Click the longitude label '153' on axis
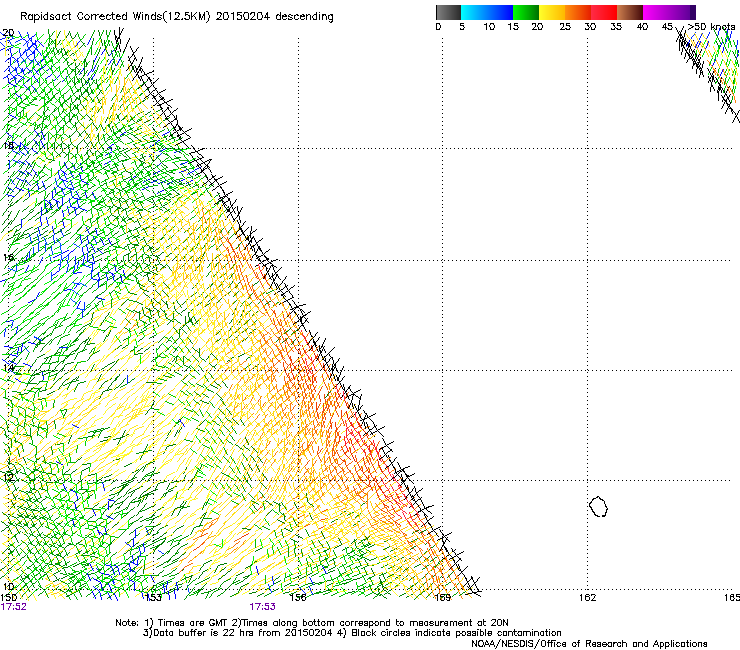The width and height of the screenshot is (740, 650). [x=153, y=598]
